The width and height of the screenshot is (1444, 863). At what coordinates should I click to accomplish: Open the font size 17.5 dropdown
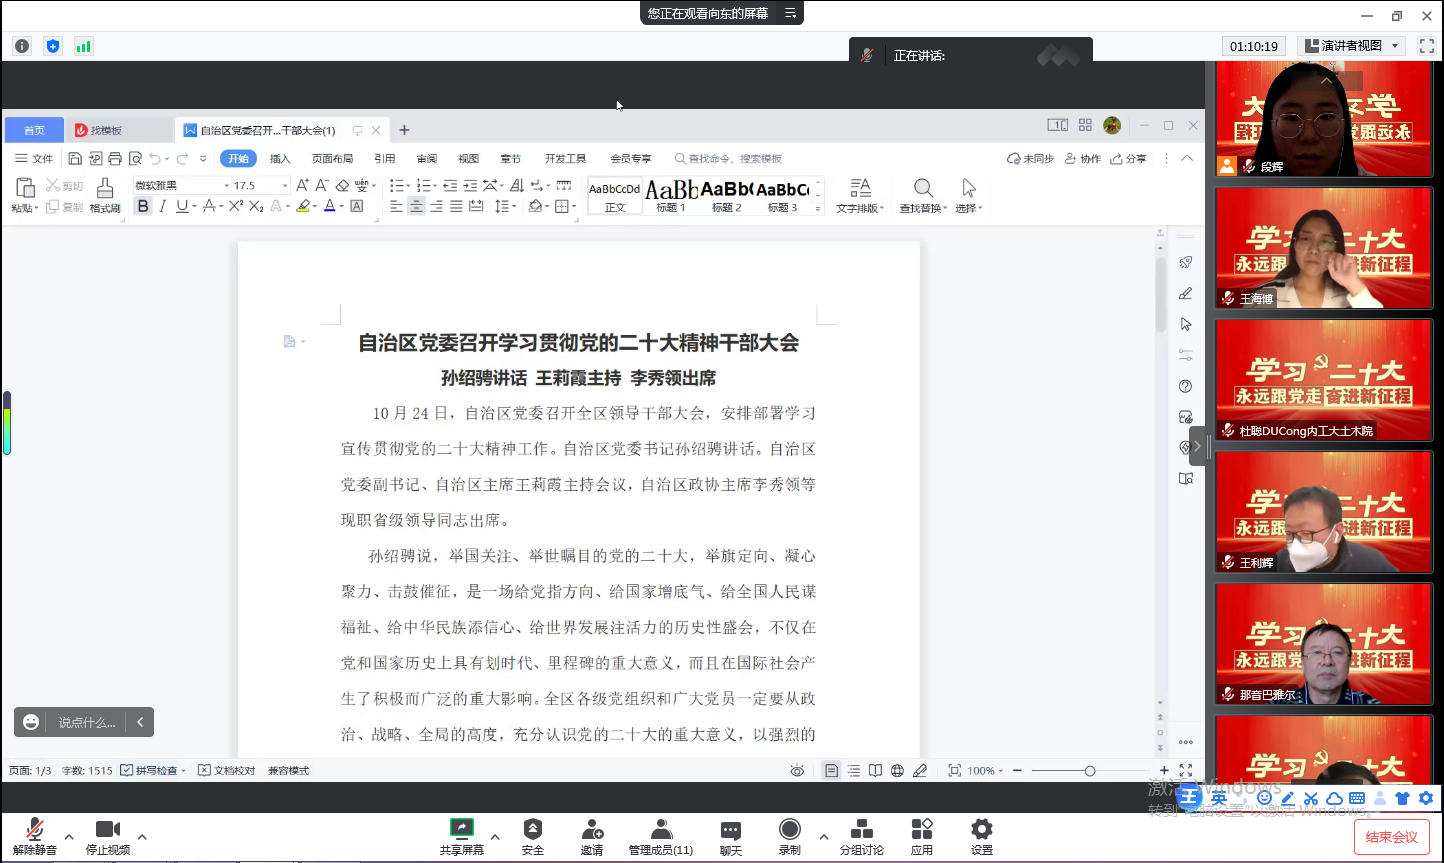284,186
